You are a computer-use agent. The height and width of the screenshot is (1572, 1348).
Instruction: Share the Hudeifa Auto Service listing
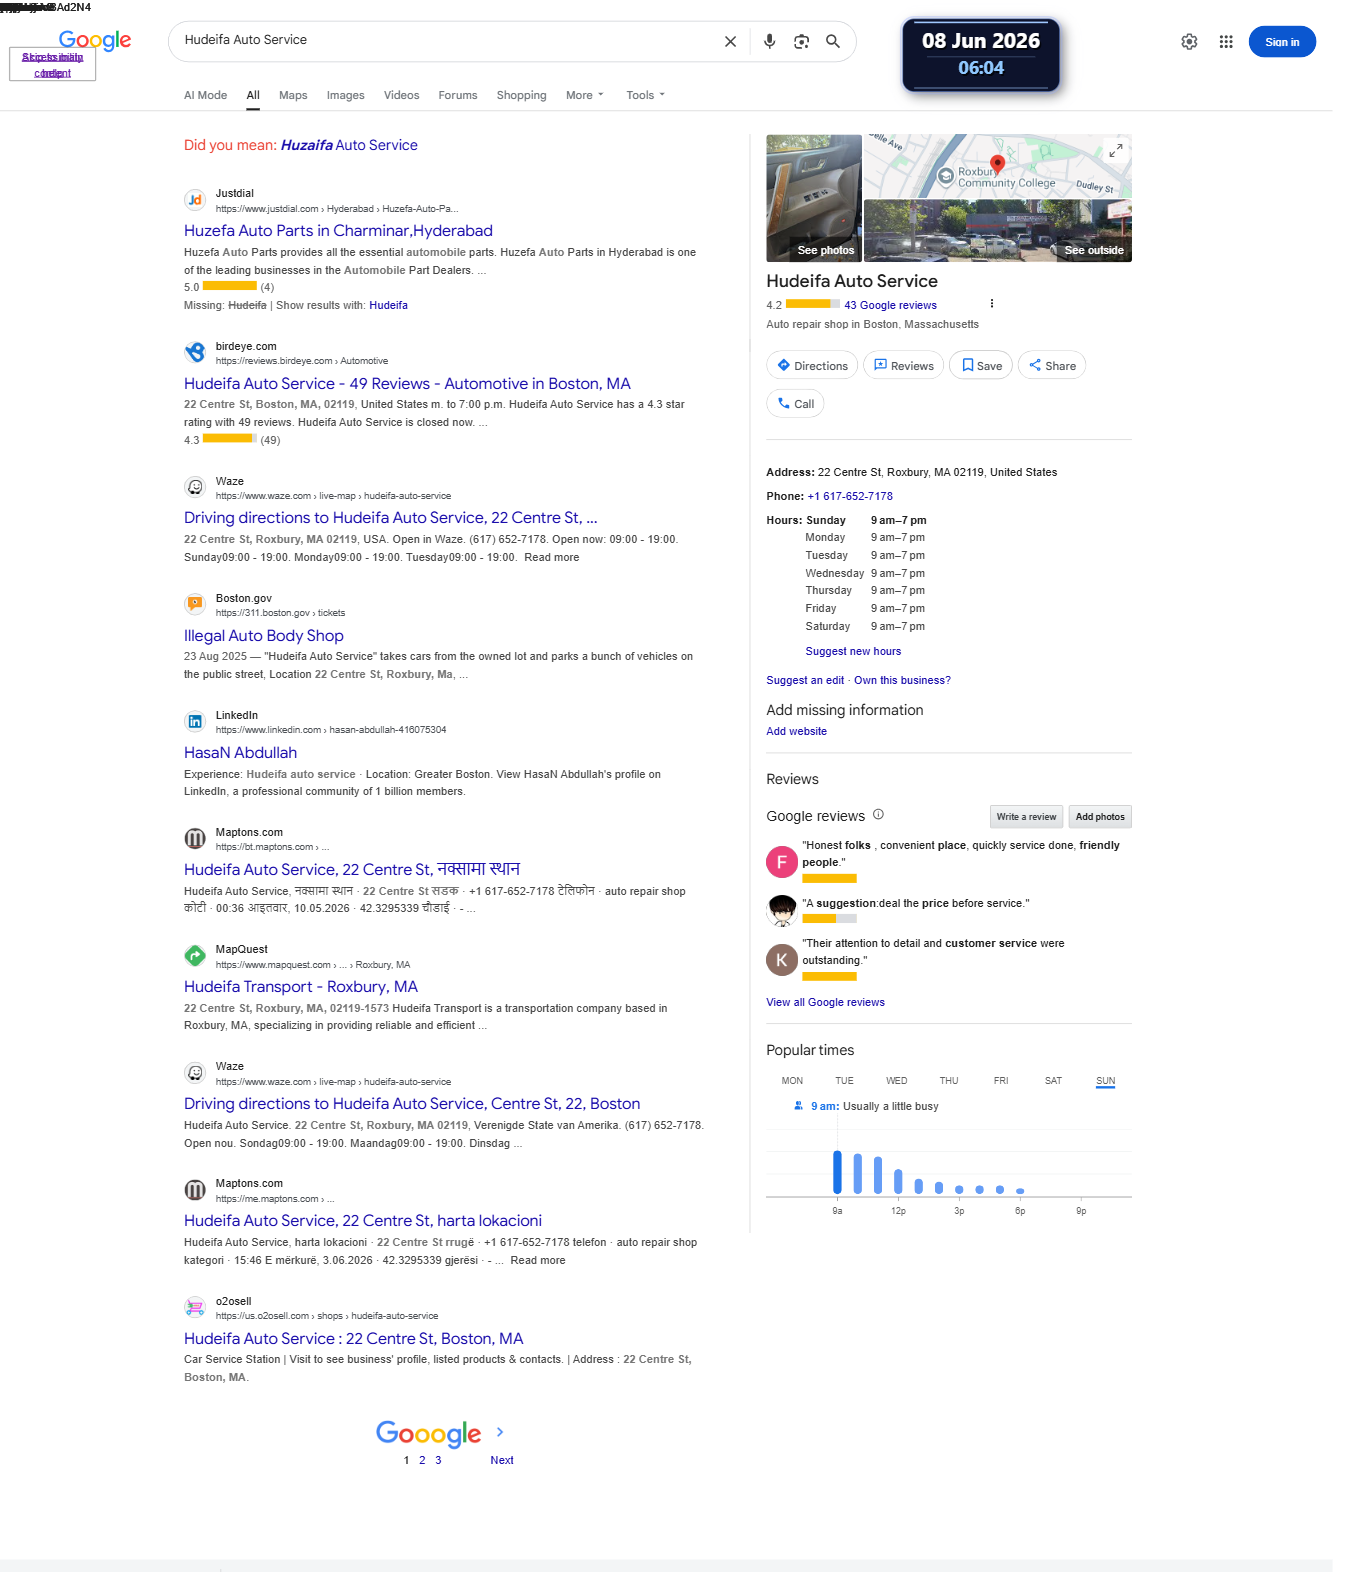click(x=1052, y=366)
